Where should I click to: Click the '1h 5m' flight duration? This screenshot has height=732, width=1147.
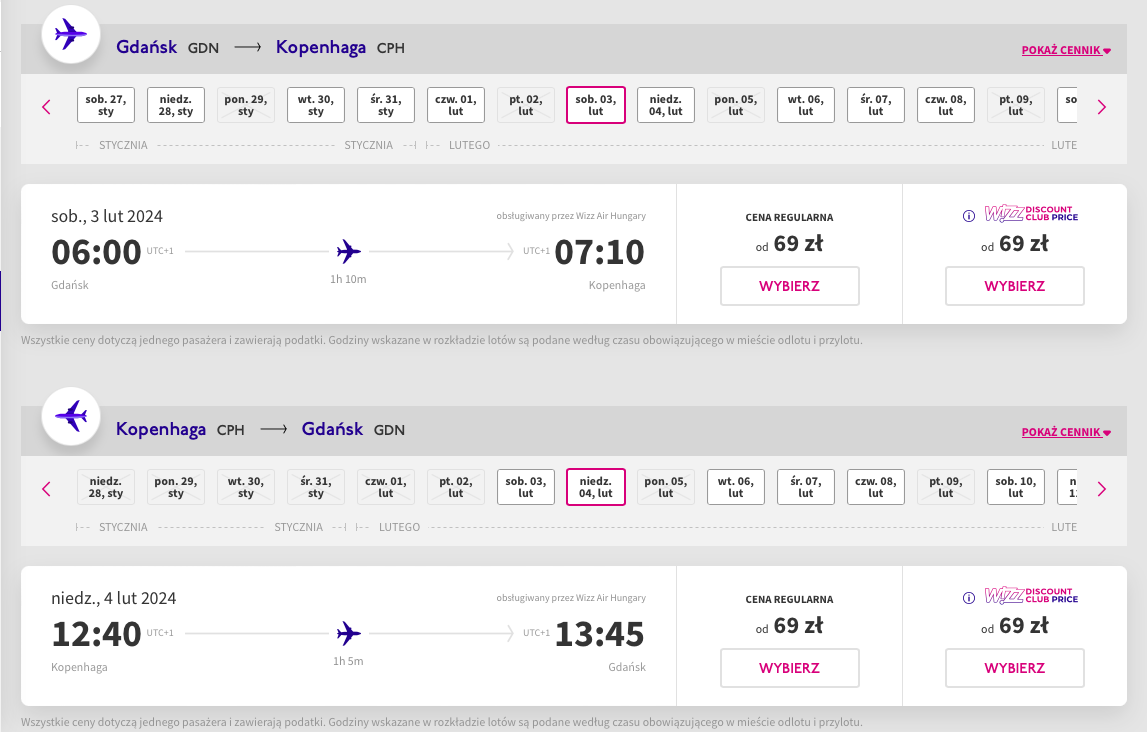click(x=348, y=661)
